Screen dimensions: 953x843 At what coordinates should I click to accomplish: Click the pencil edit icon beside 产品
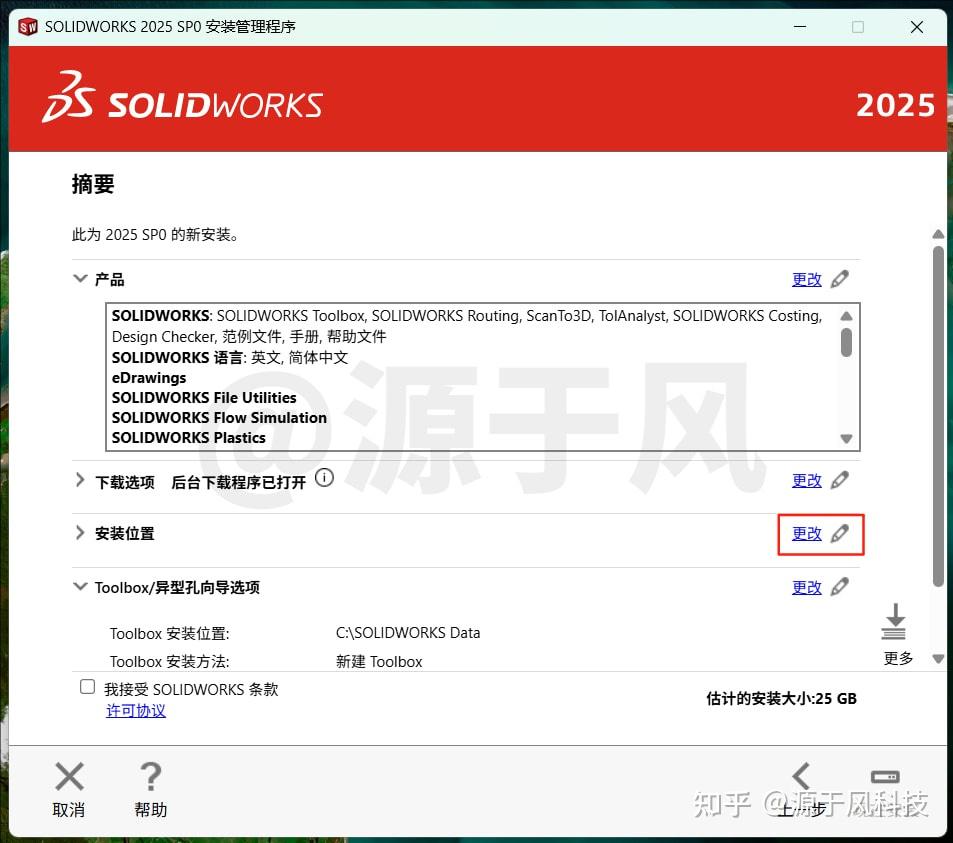click(840, 279)
